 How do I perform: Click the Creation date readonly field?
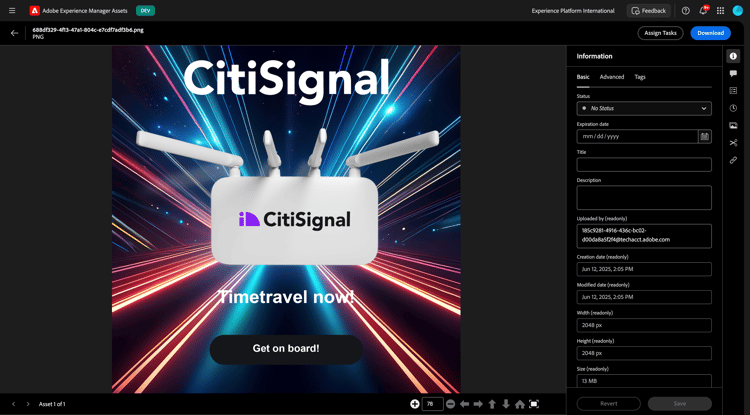(x=644, y=269)
